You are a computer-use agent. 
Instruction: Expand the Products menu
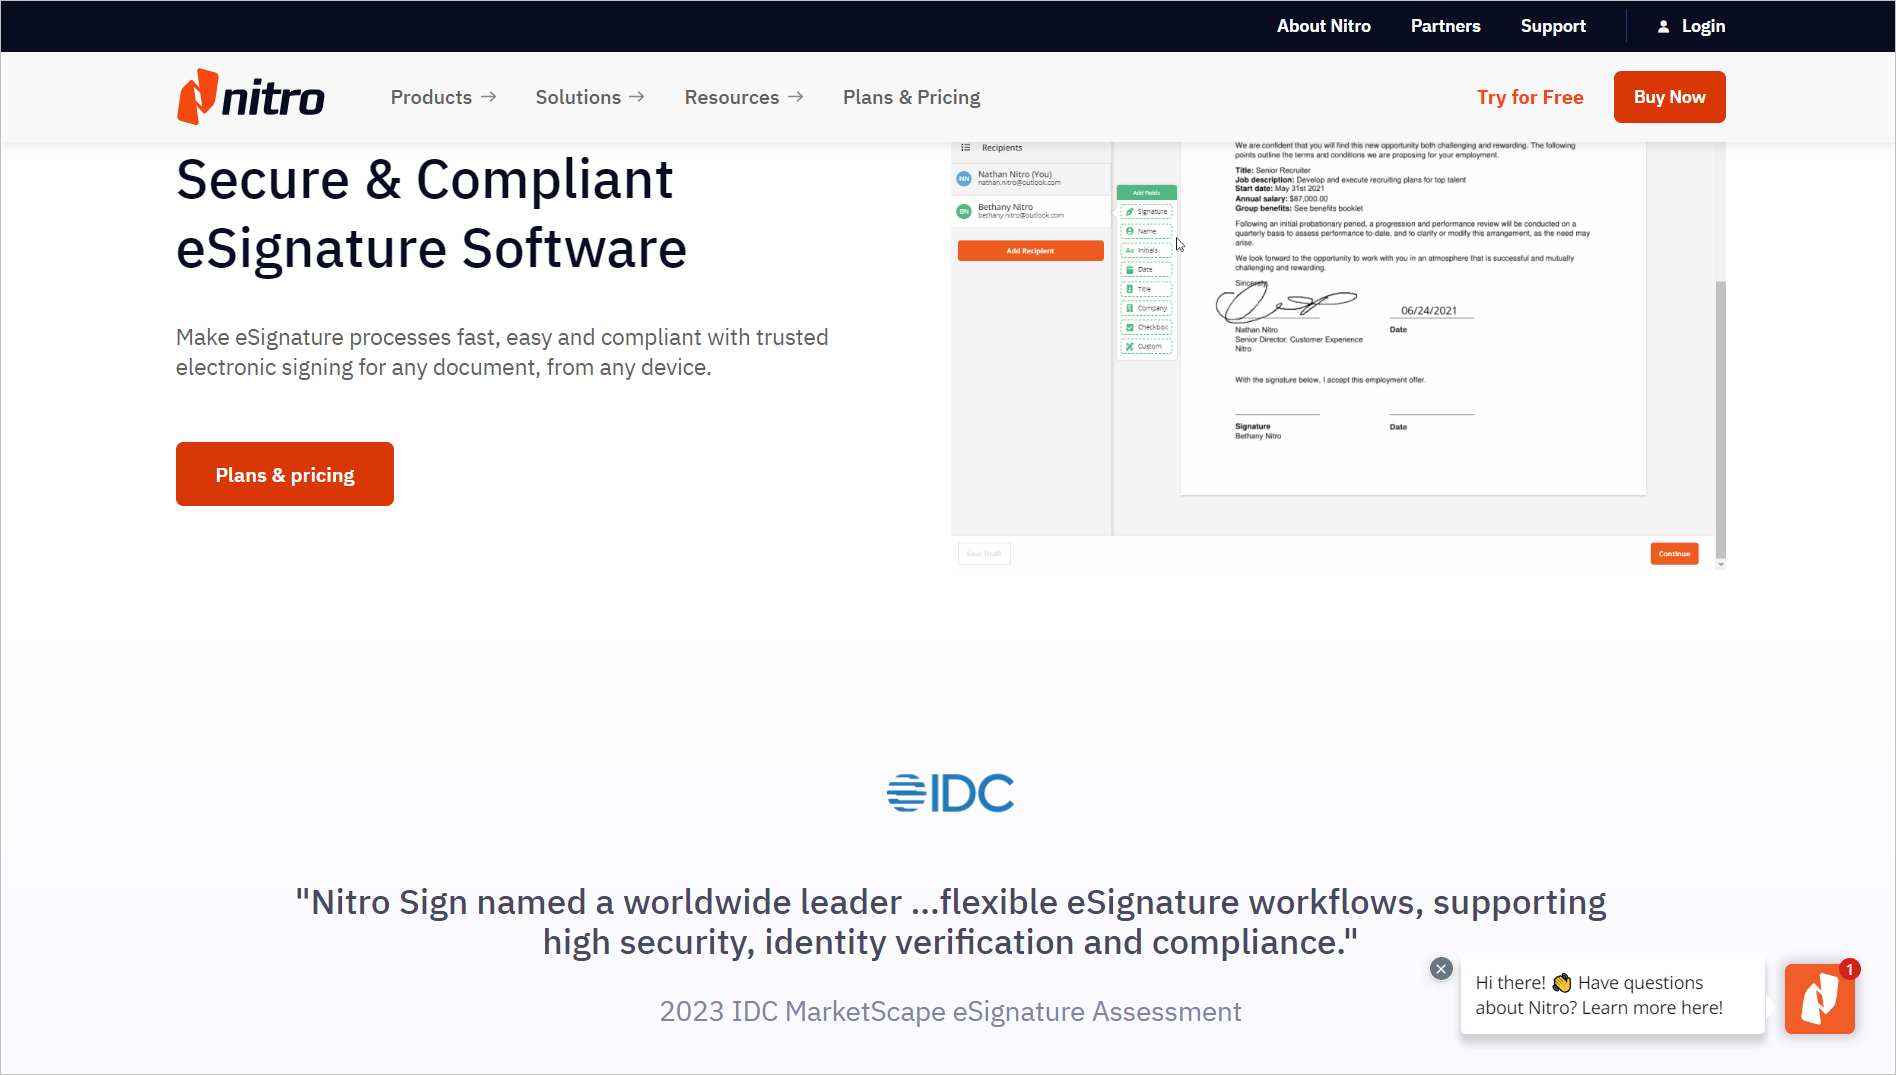point(443,97)
